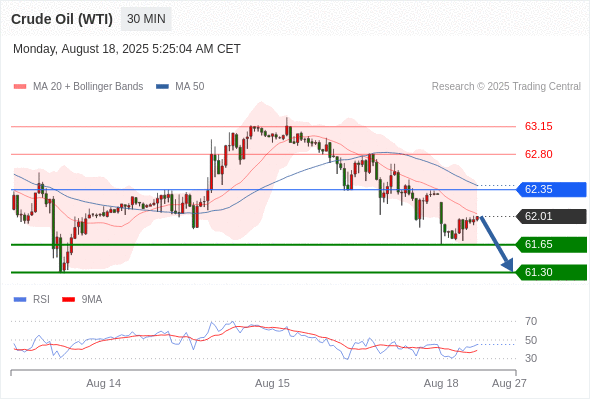Click the 61.65 green support tag
Viewport: 590px width, 400px height.
pyautogui.click(x=551, y=245)
